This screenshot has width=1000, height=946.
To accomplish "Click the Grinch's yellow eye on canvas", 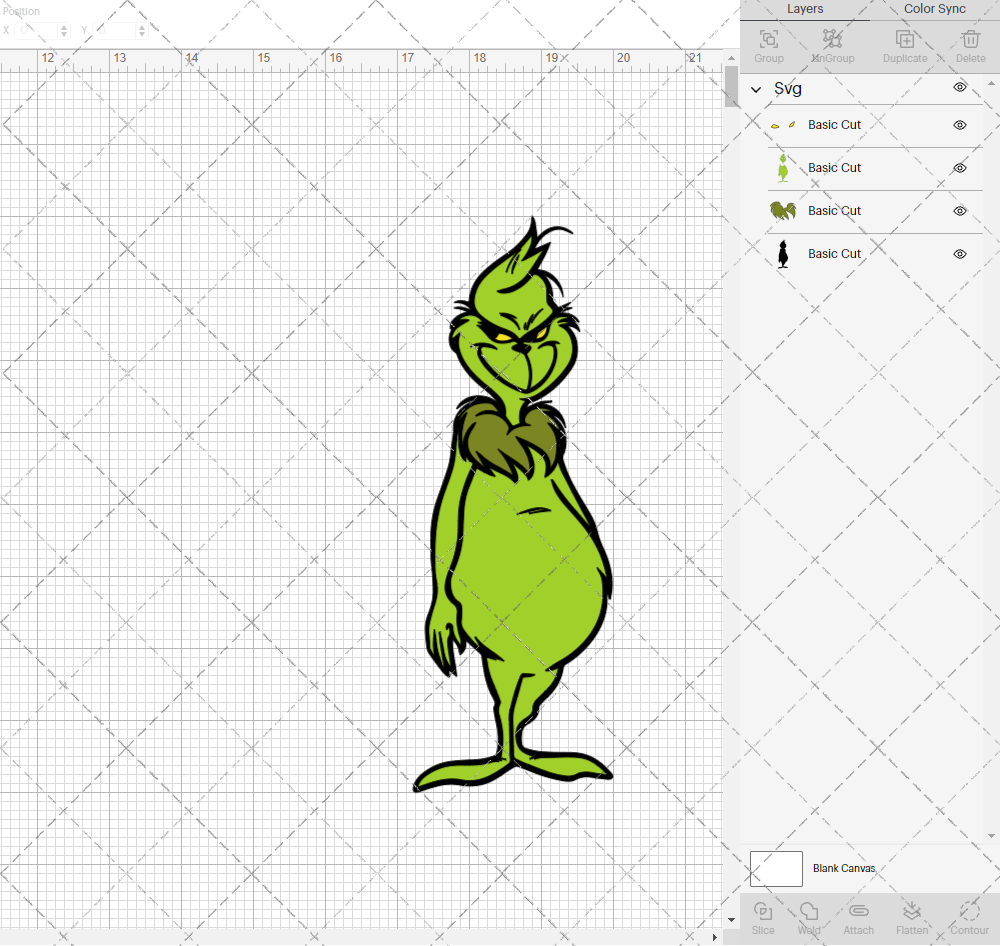I will click(501, 336).
